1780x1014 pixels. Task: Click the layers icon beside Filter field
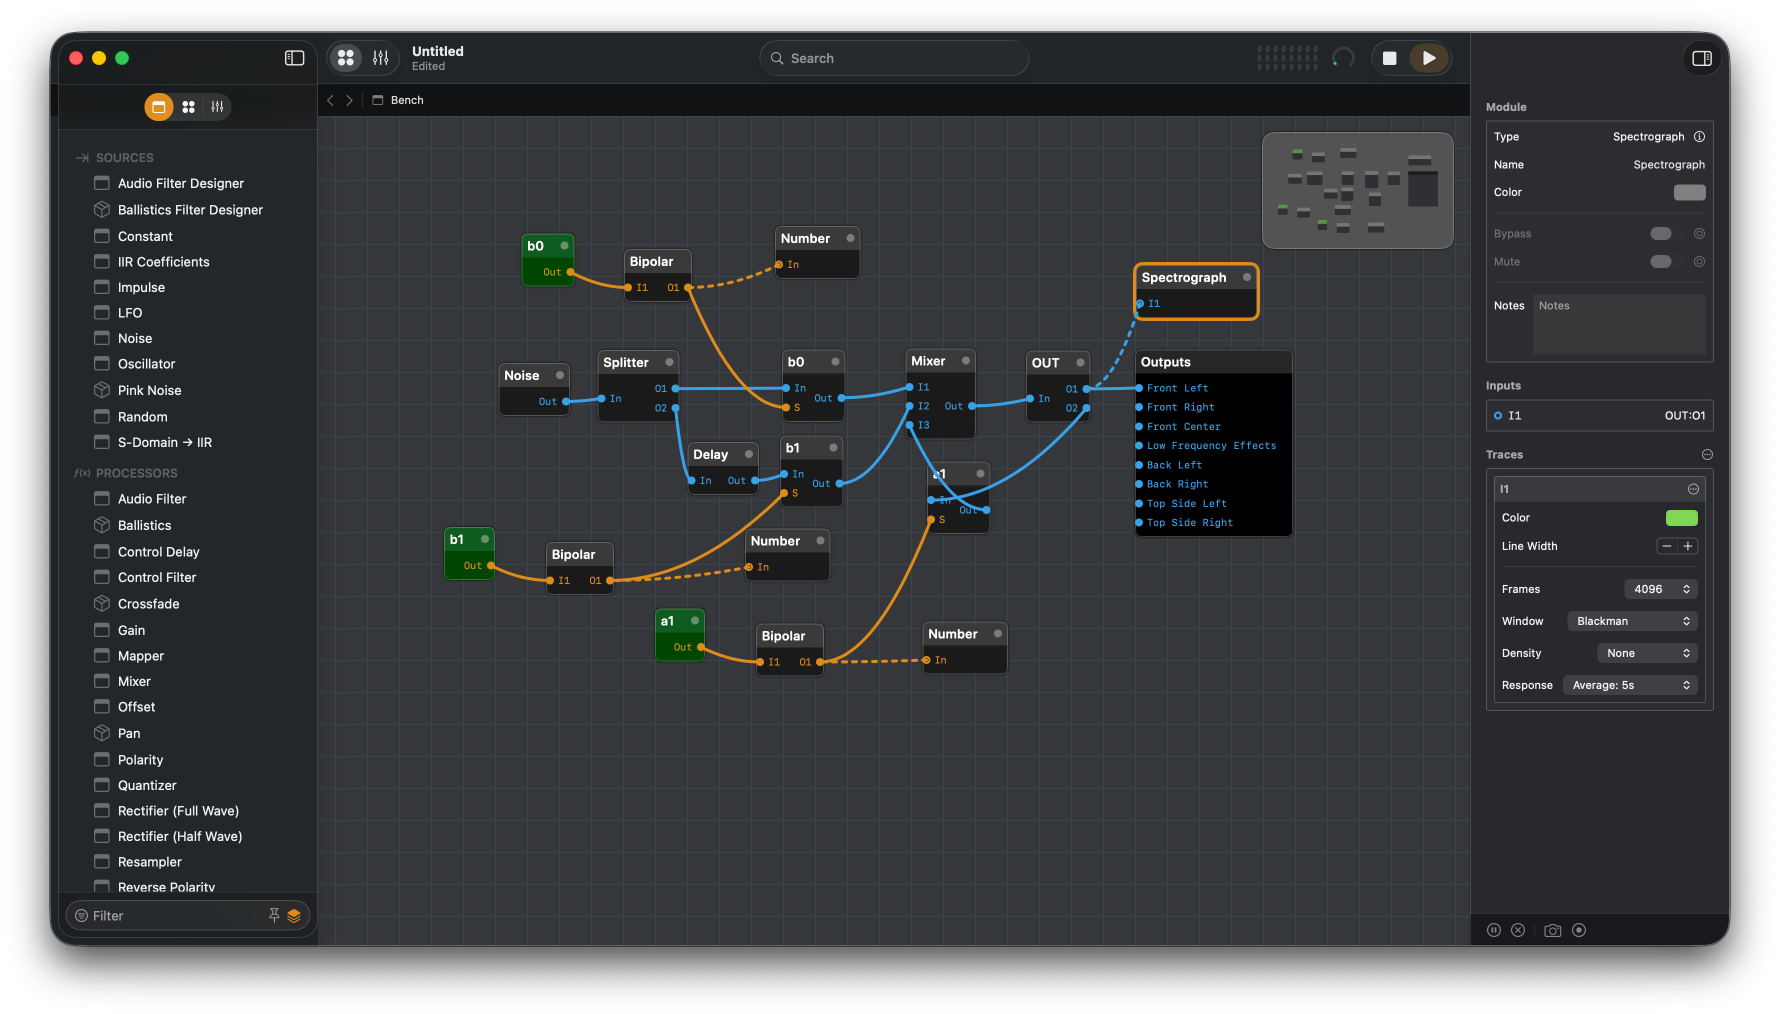point(294,916)
